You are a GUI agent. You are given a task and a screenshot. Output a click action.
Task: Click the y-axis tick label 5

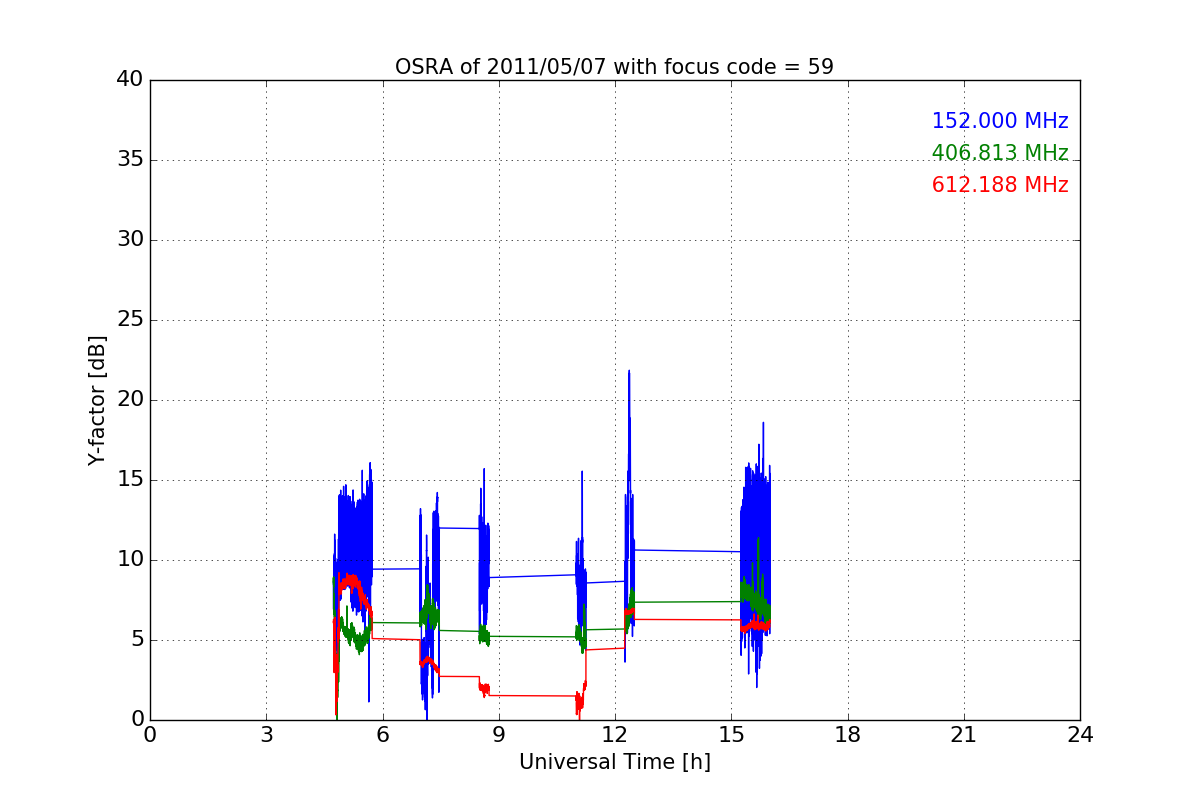(x=136, y=640)
